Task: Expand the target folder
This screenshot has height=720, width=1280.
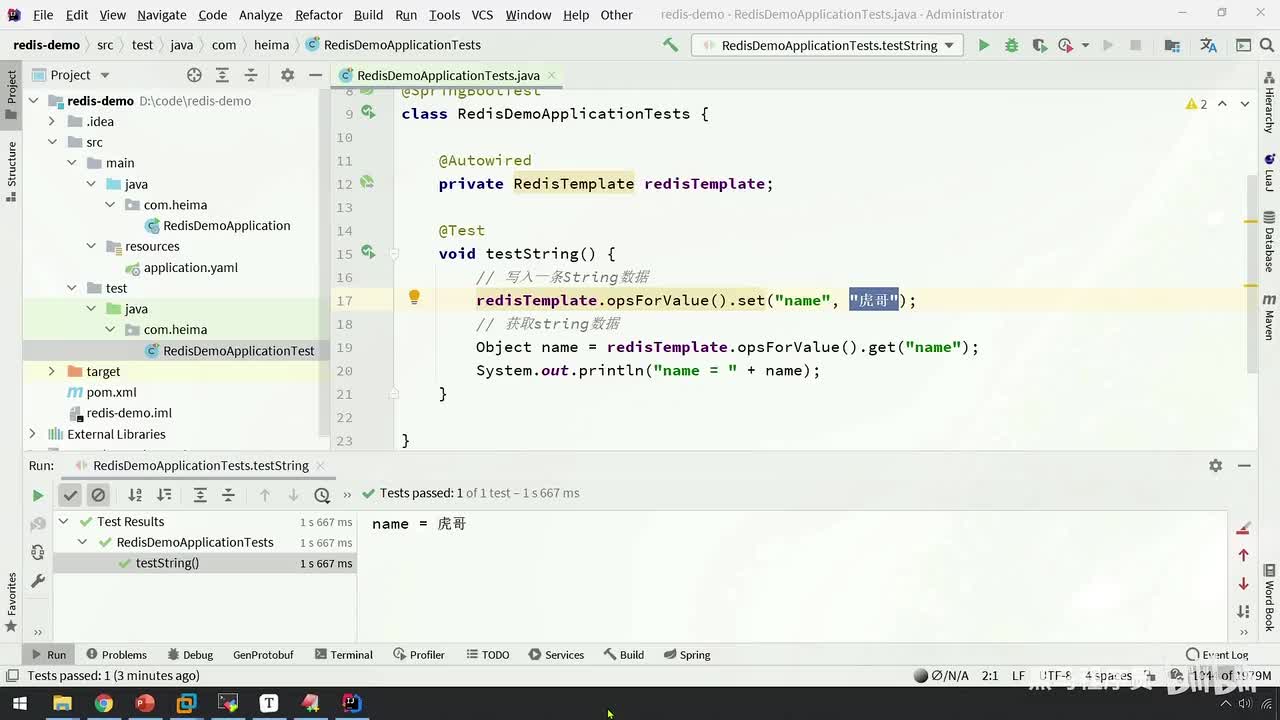Action: click(52, 371)
